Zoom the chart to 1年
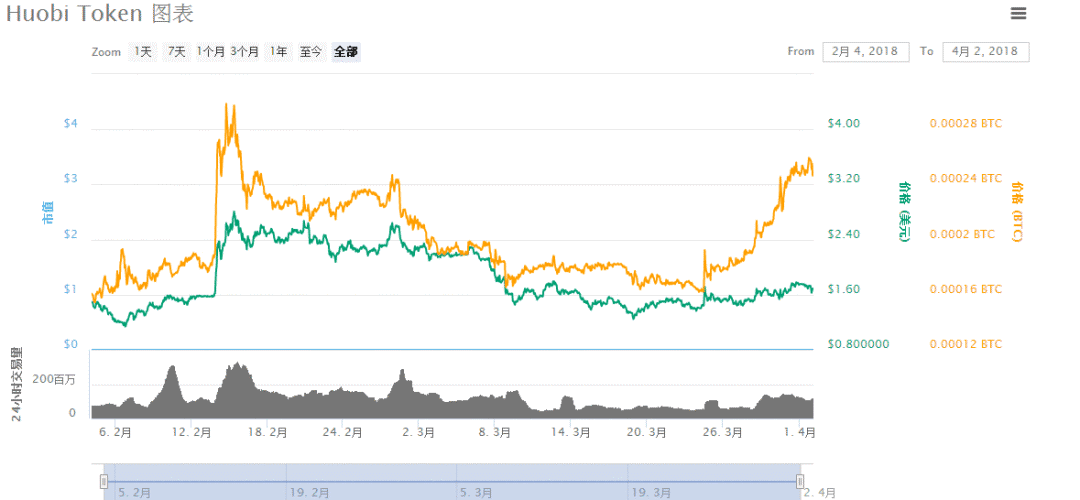The width and height of the screenshot is (1080, 500). coord(277,51)
